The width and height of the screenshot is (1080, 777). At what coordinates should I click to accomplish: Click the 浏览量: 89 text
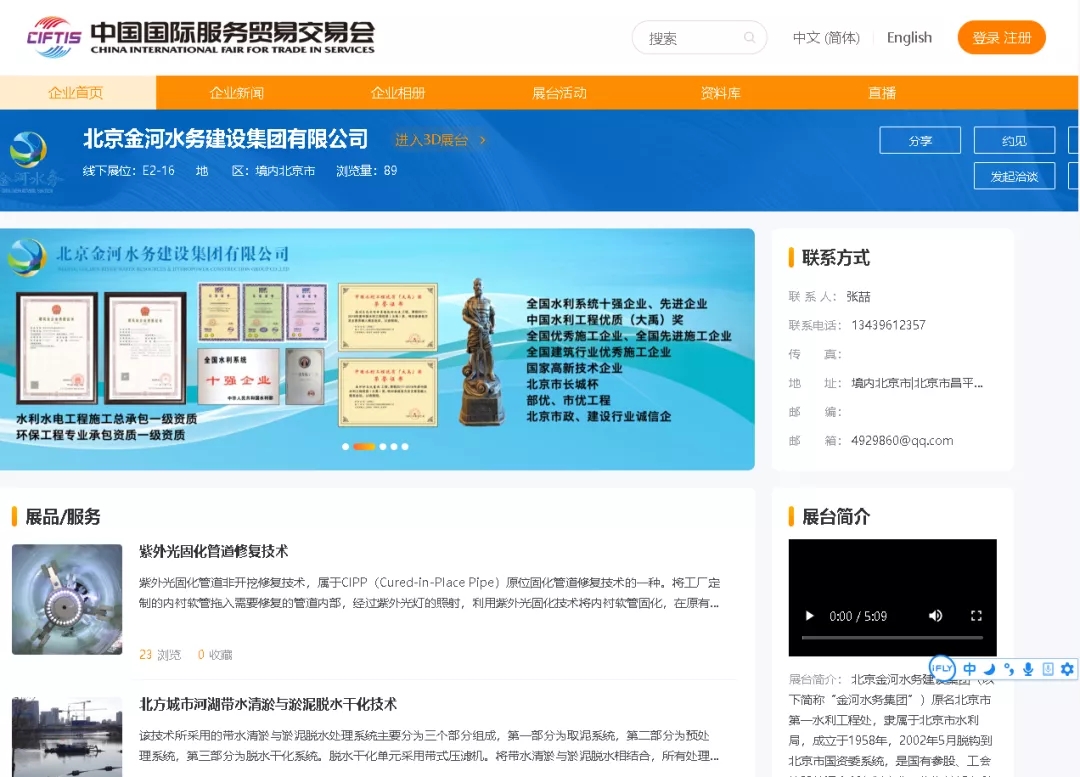(x=366, y=171)
